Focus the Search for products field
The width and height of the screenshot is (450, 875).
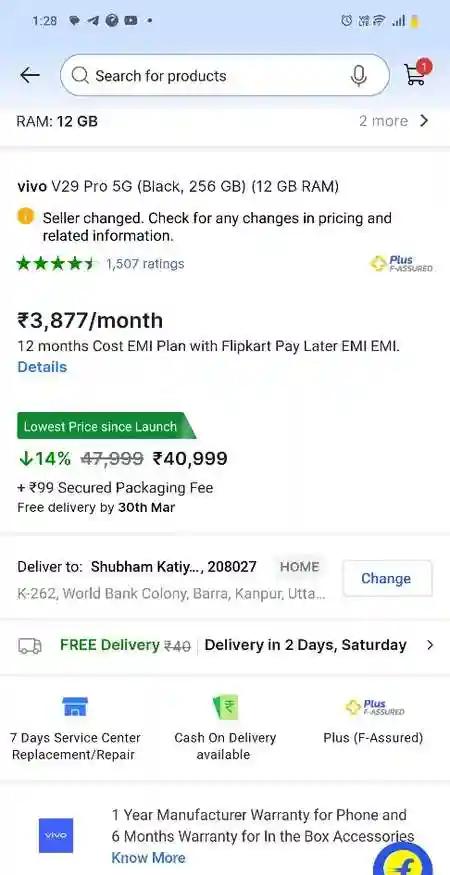coord(225,75)
